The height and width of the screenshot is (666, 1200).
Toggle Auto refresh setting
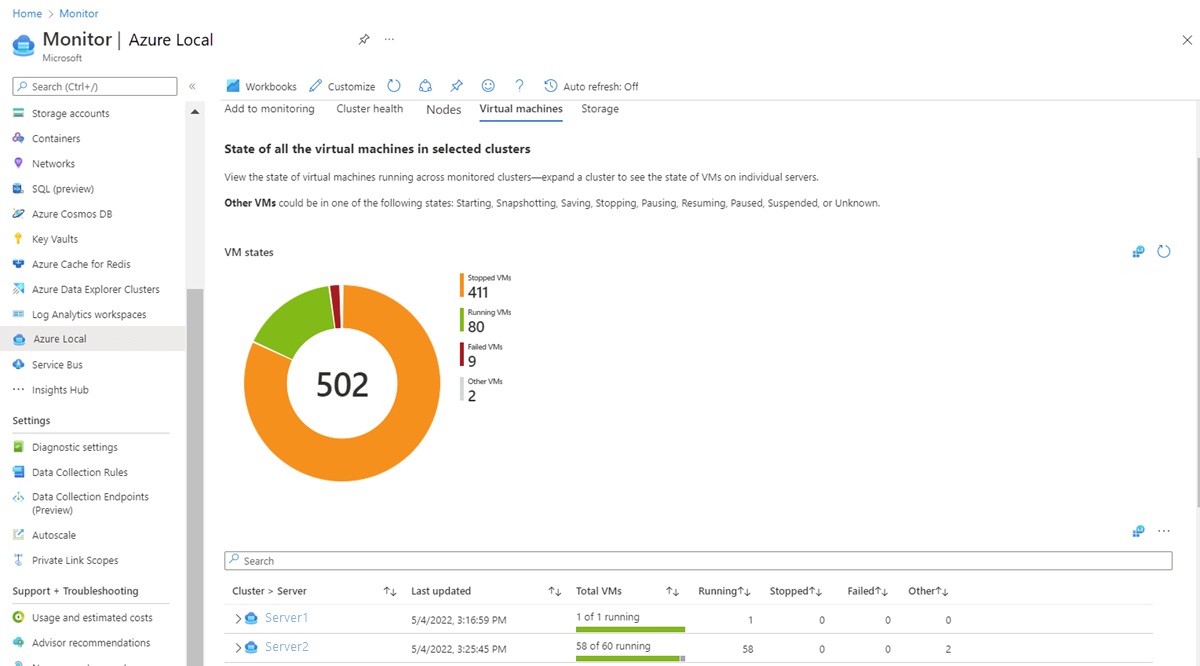[591, 86]
